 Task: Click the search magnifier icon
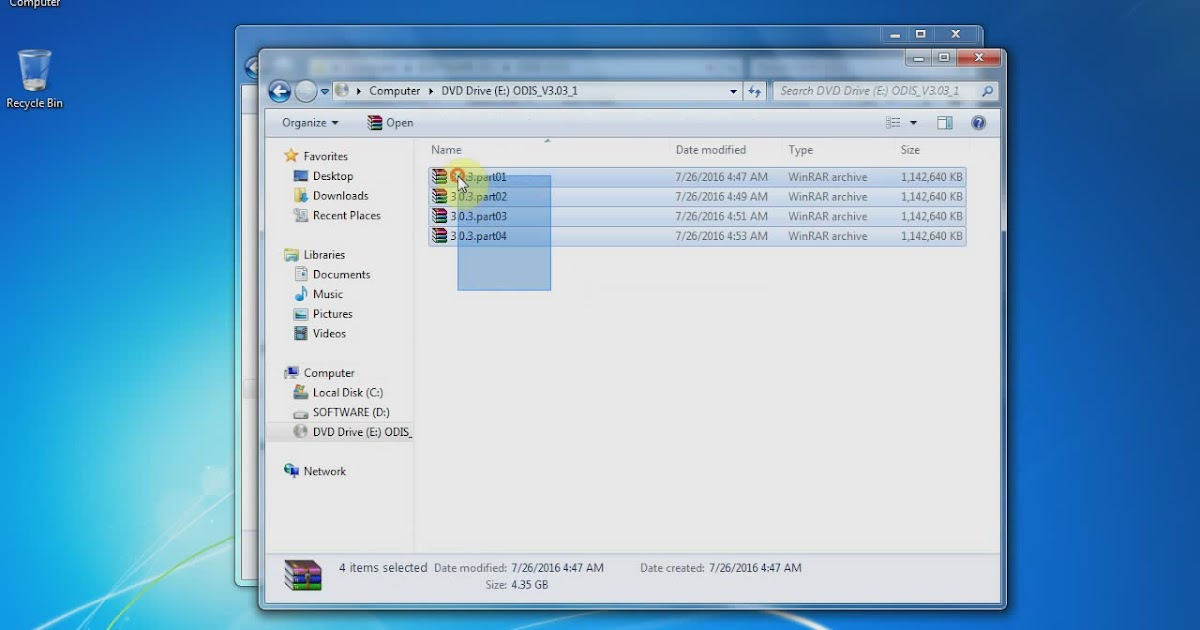tap(987, 91)
